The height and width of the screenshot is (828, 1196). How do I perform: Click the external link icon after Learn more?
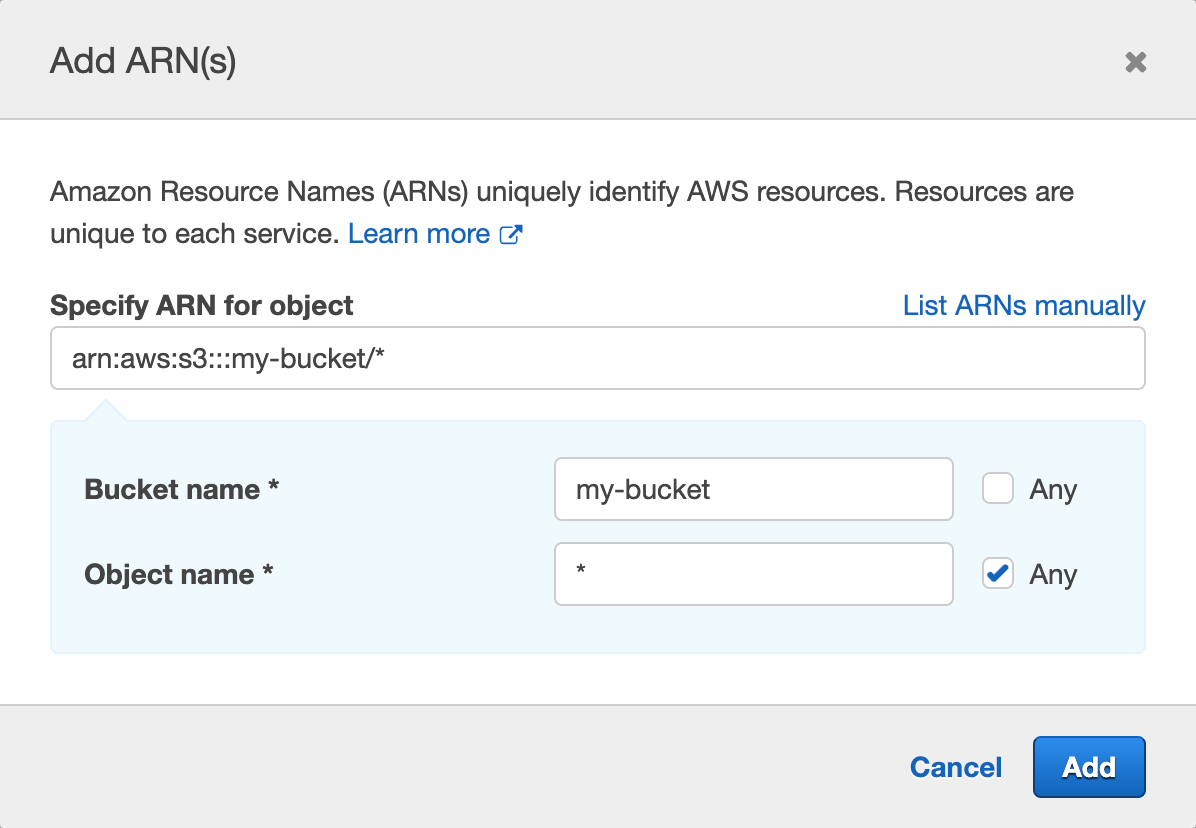511,235
